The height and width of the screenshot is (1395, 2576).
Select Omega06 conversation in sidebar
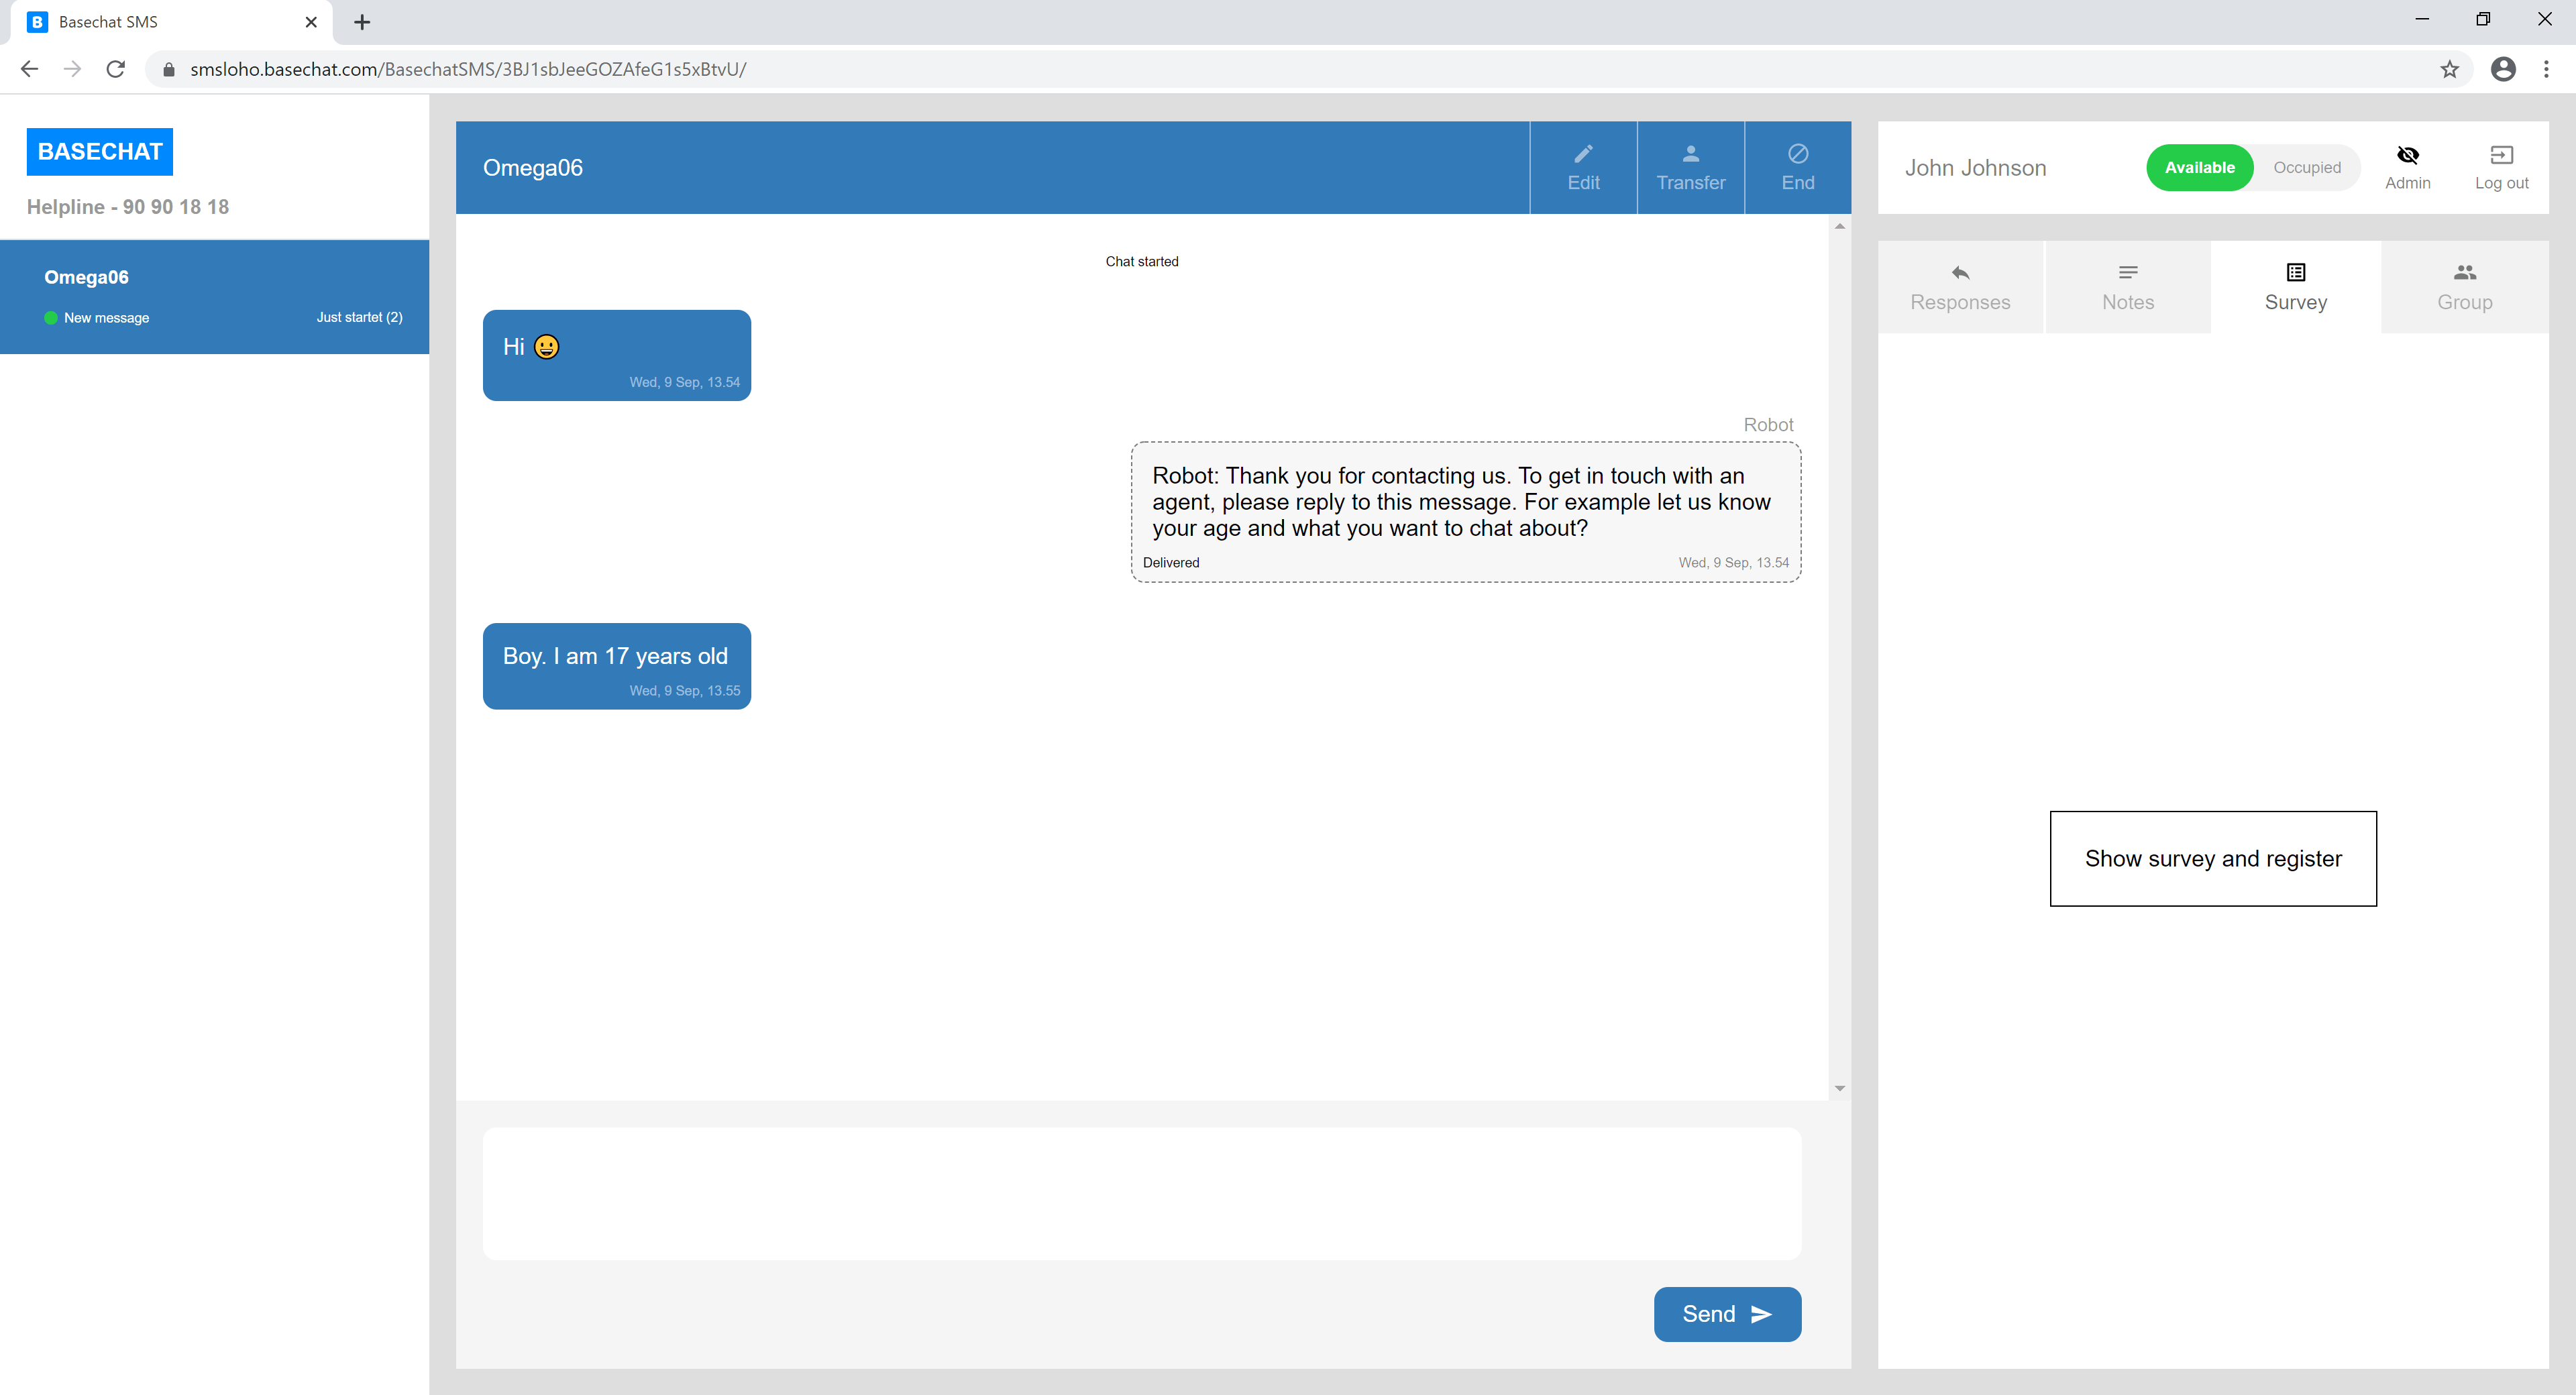pyautogui.click(x=215, y=296)
